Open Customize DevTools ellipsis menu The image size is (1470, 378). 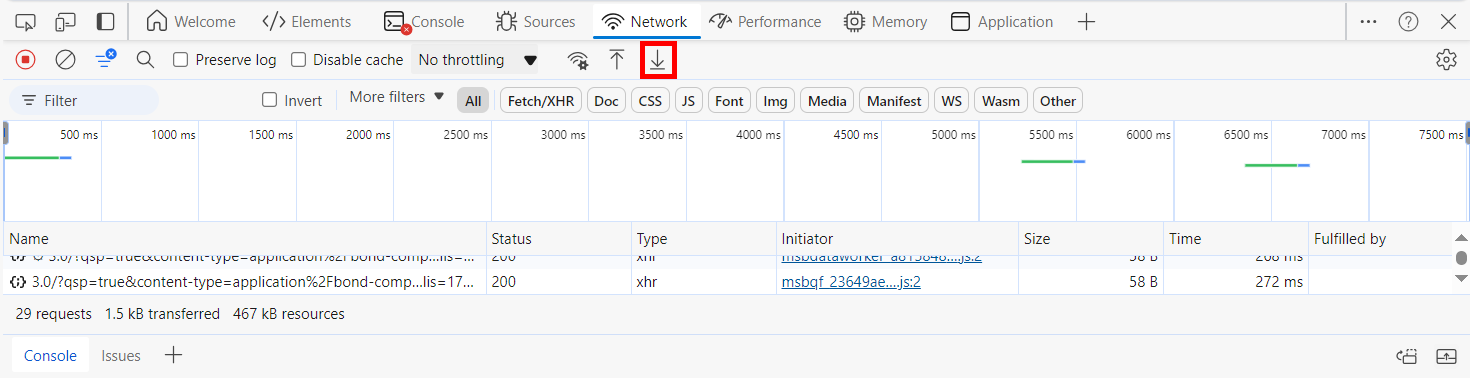[1369, 21]
